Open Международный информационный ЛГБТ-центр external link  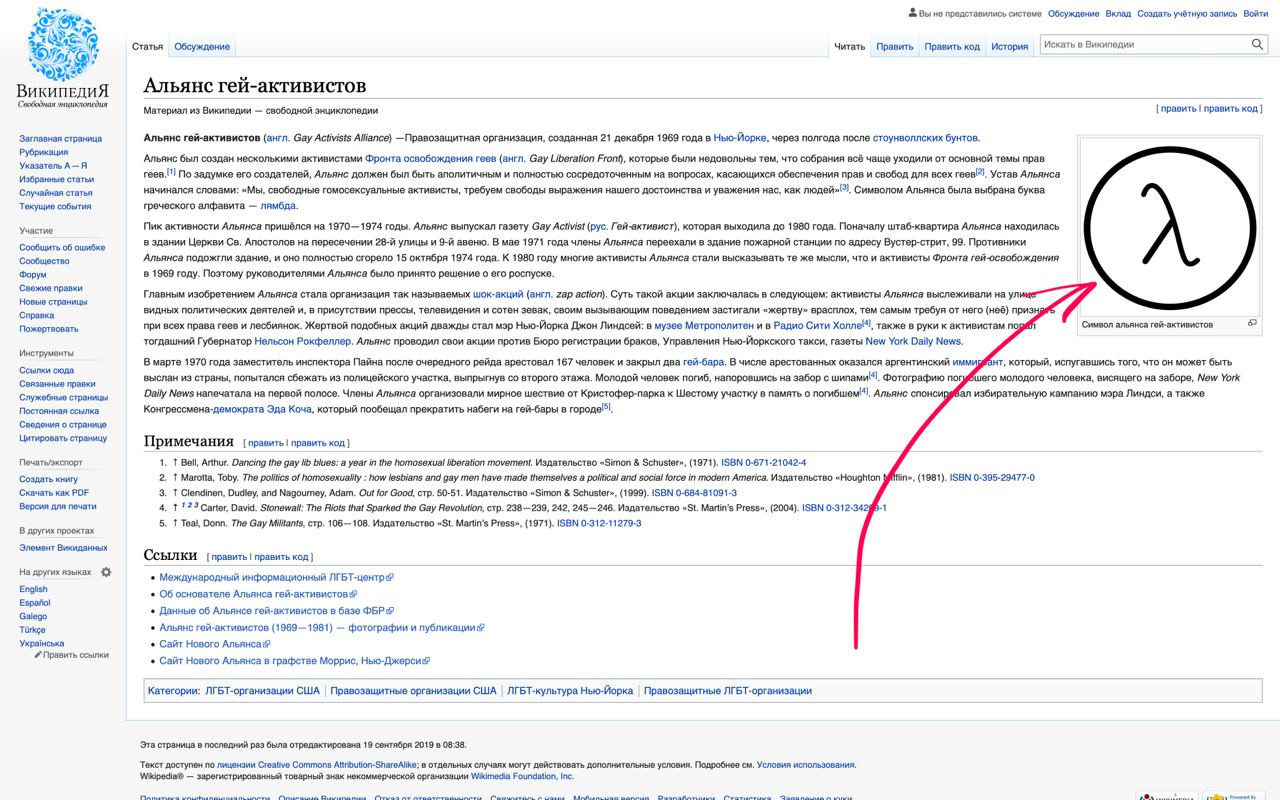(276, 577)
